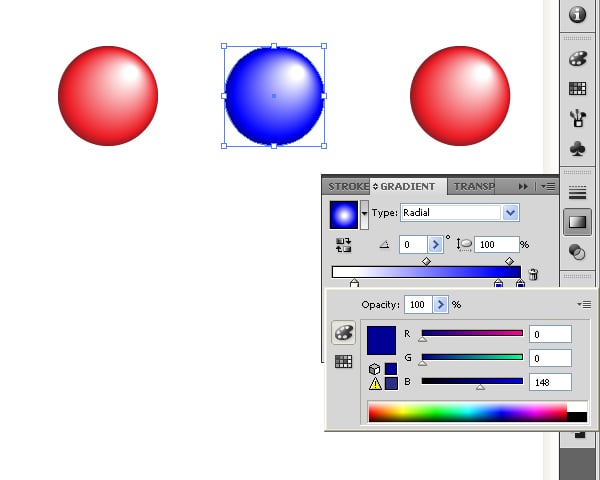This screenshot has width=600, height=480.
Task: Click the aspect ratio ellipse icon
Action: (x=465, y=245)
